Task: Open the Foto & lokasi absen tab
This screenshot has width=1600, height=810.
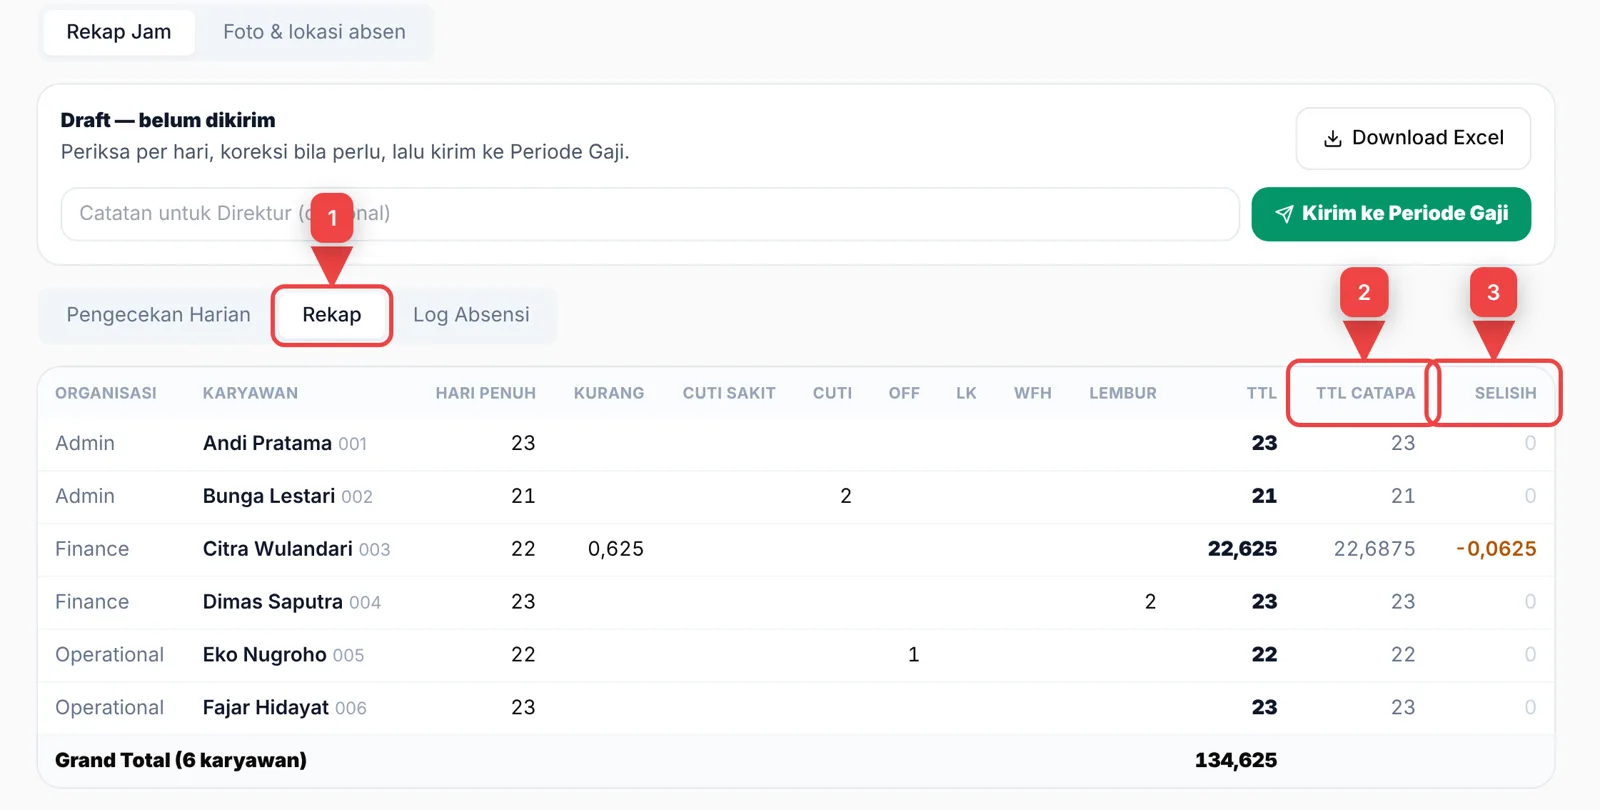Action: [314, 32]
